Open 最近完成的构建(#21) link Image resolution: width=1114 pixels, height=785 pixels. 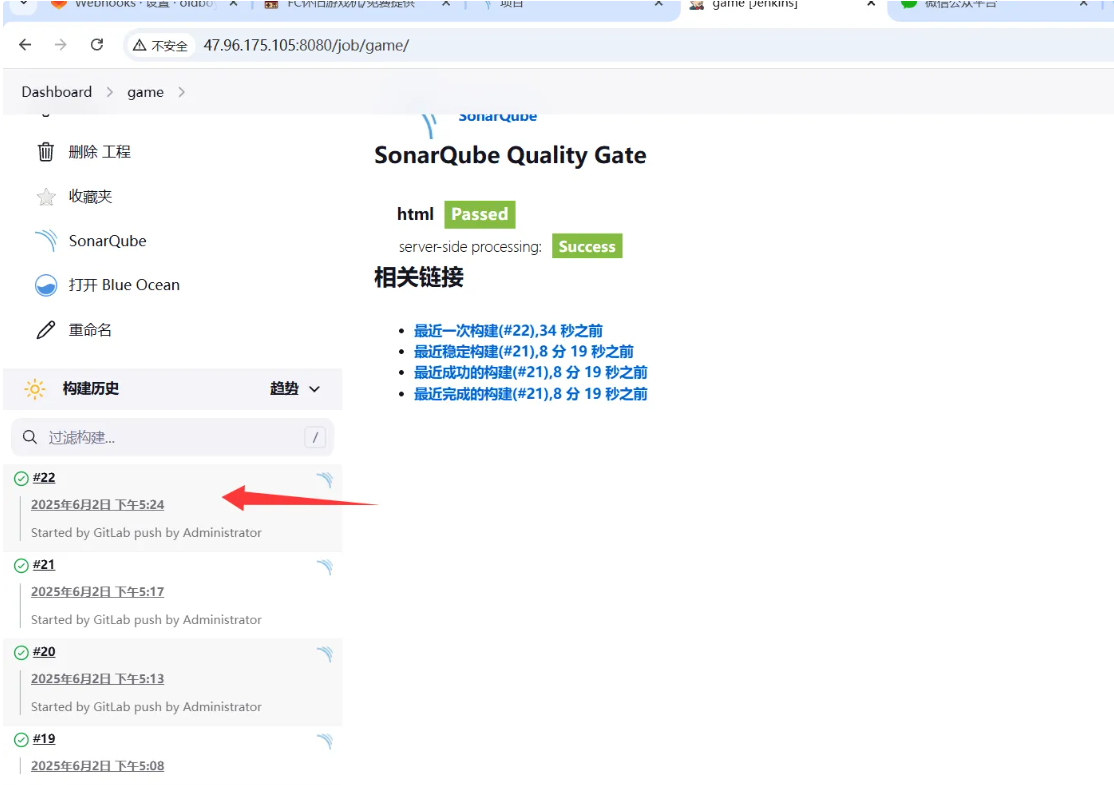coord(531,394)
